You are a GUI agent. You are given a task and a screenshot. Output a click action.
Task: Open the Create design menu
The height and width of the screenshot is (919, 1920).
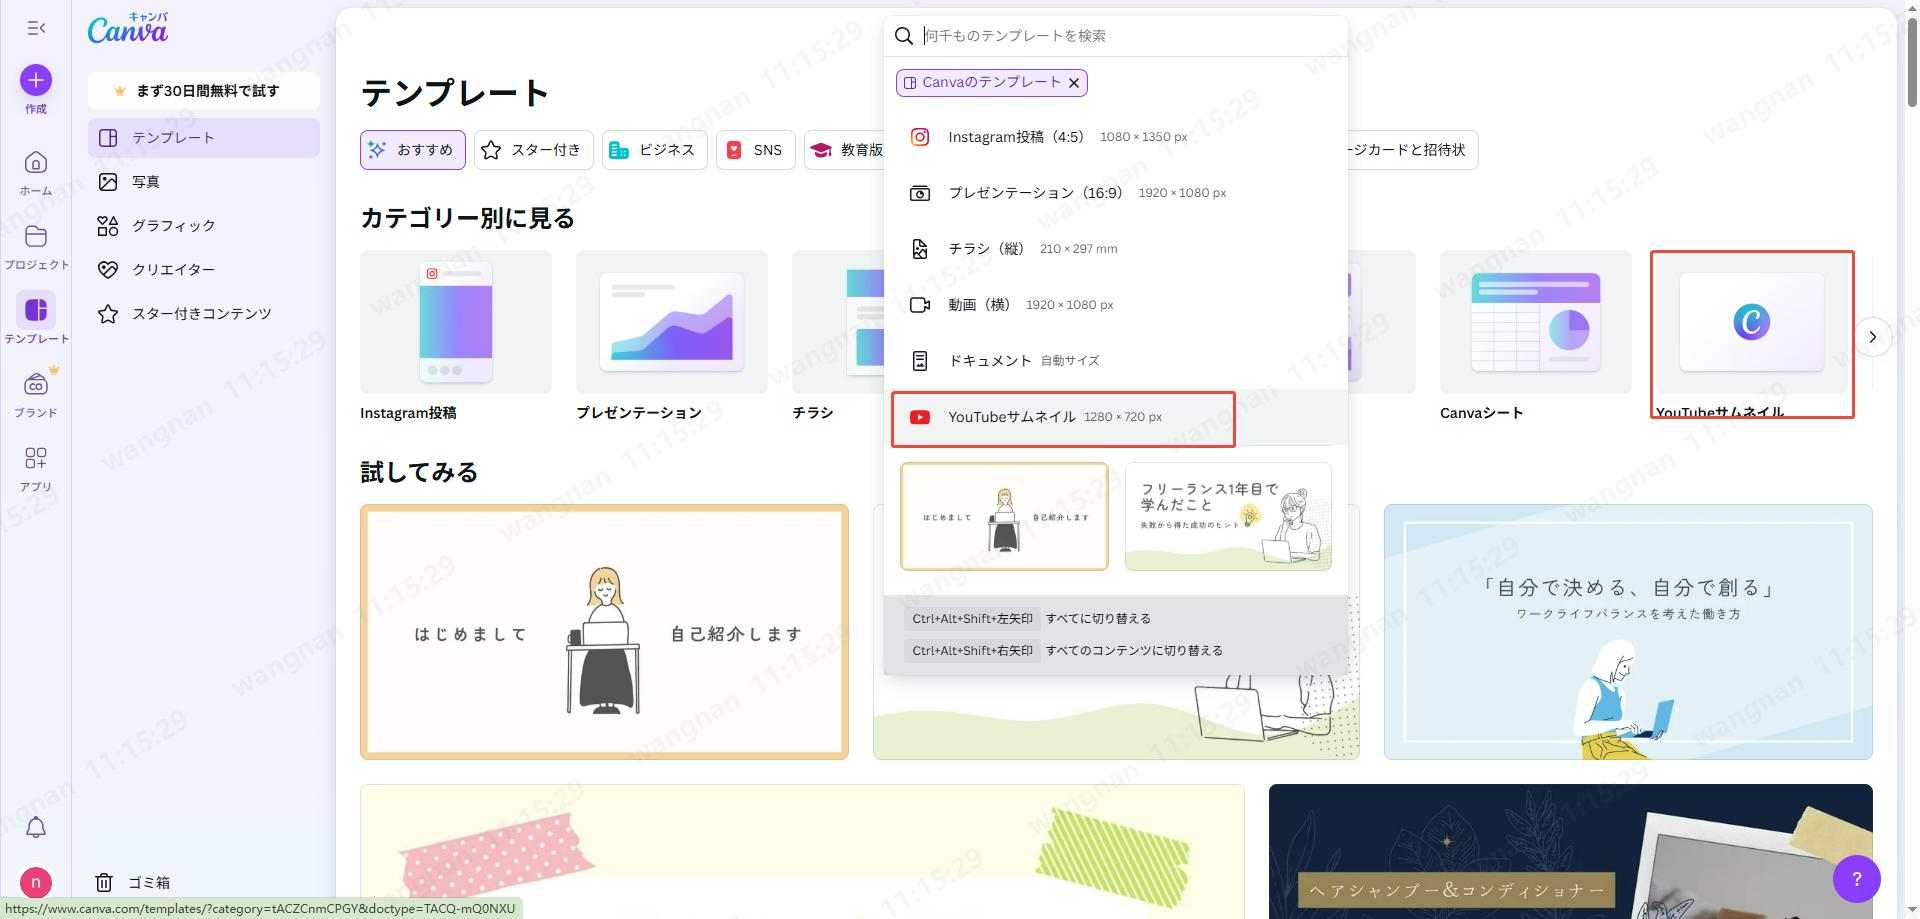coord(35,80)
